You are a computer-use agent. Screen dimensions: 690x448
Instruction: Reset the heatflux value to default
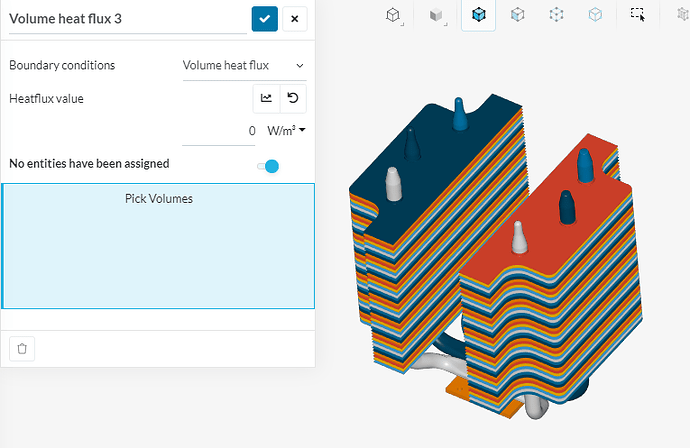click(x=293, y=98)
